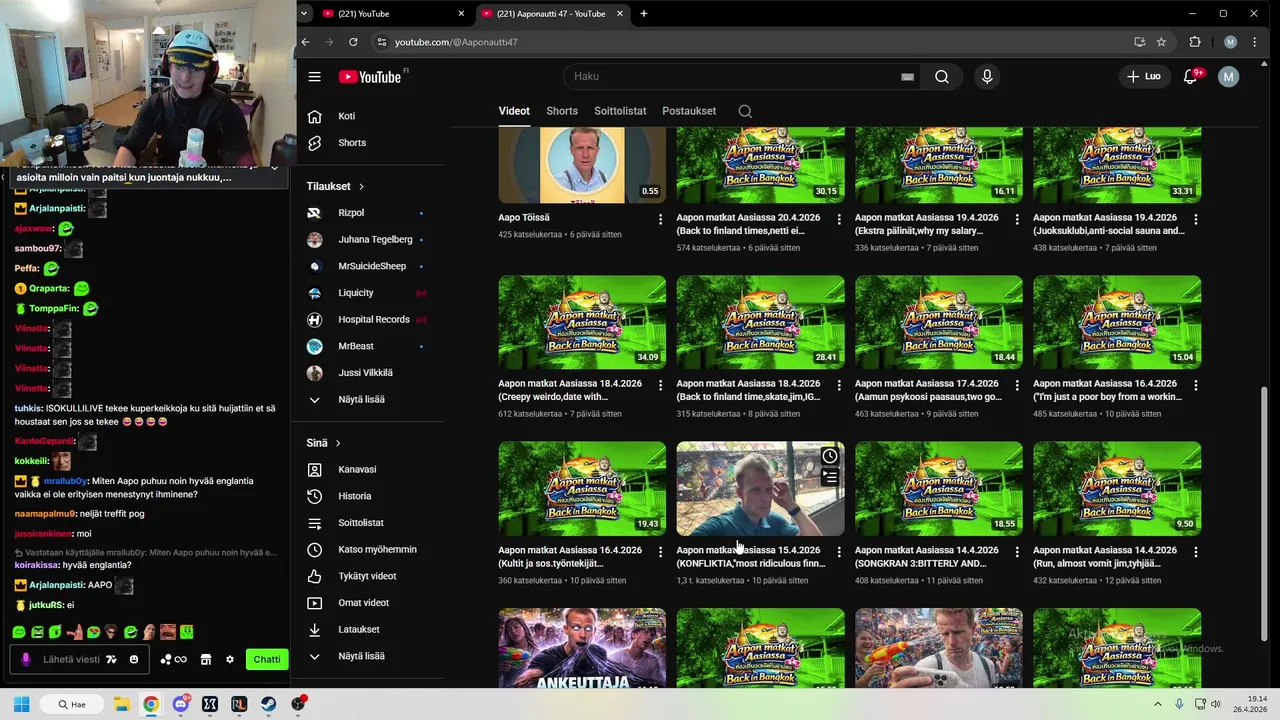Go back in the browser

click(308, 42)
